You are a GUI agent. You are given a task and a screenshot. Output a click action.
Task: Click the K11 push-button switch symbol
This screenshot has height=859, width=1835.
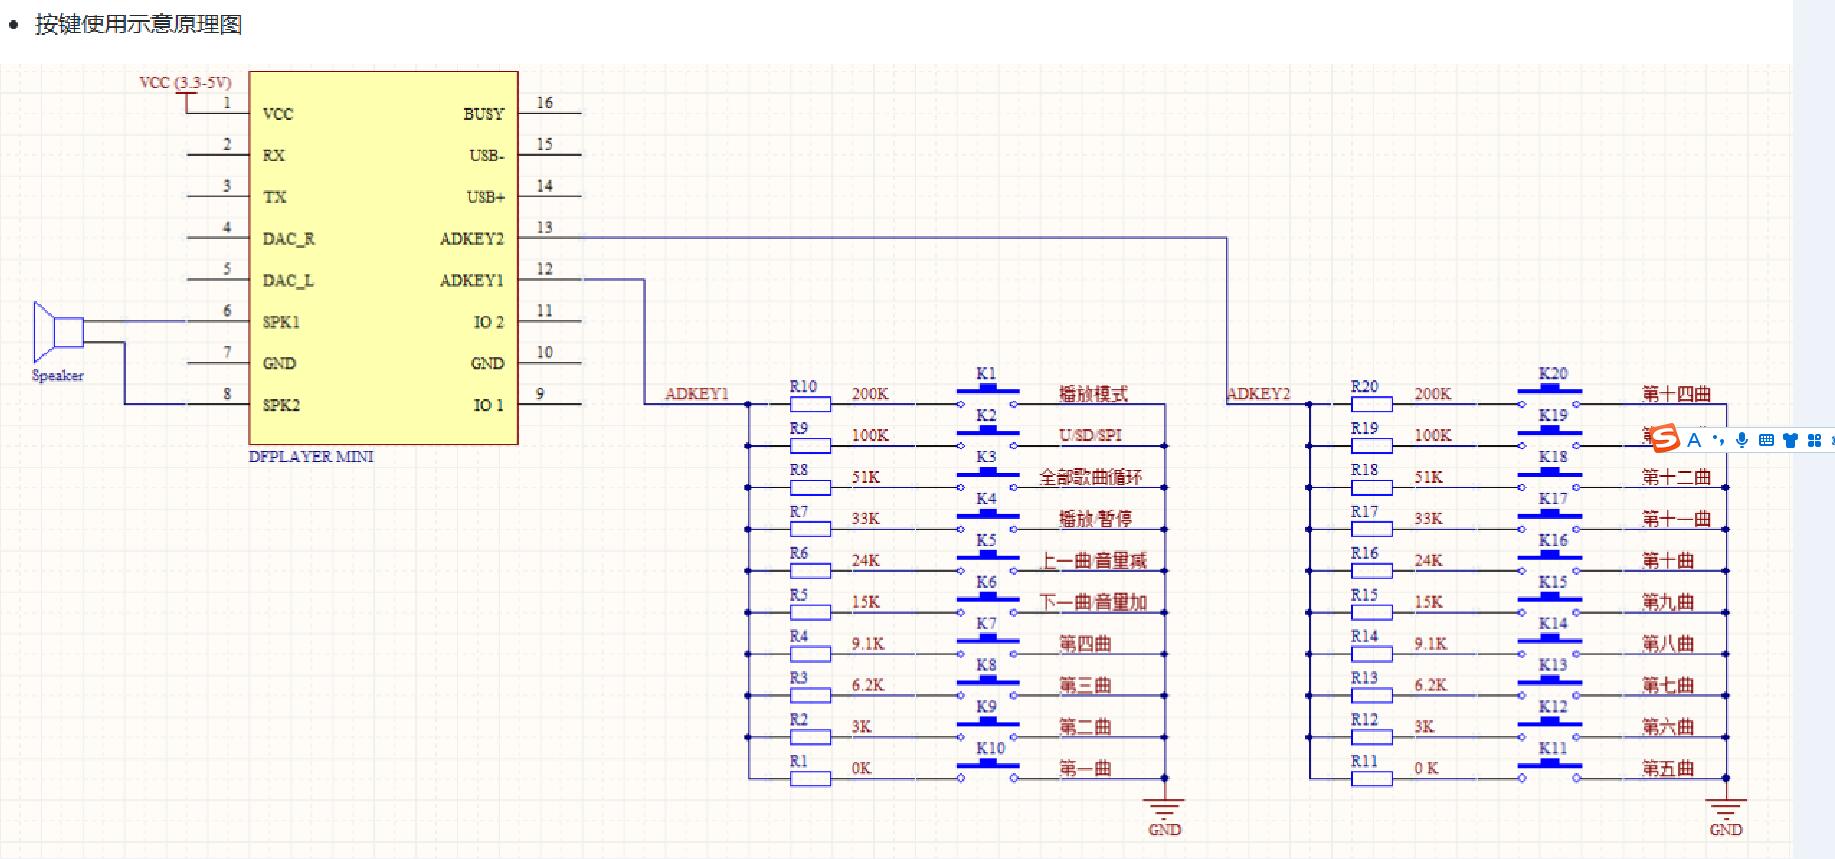(x=1549, y=771)
